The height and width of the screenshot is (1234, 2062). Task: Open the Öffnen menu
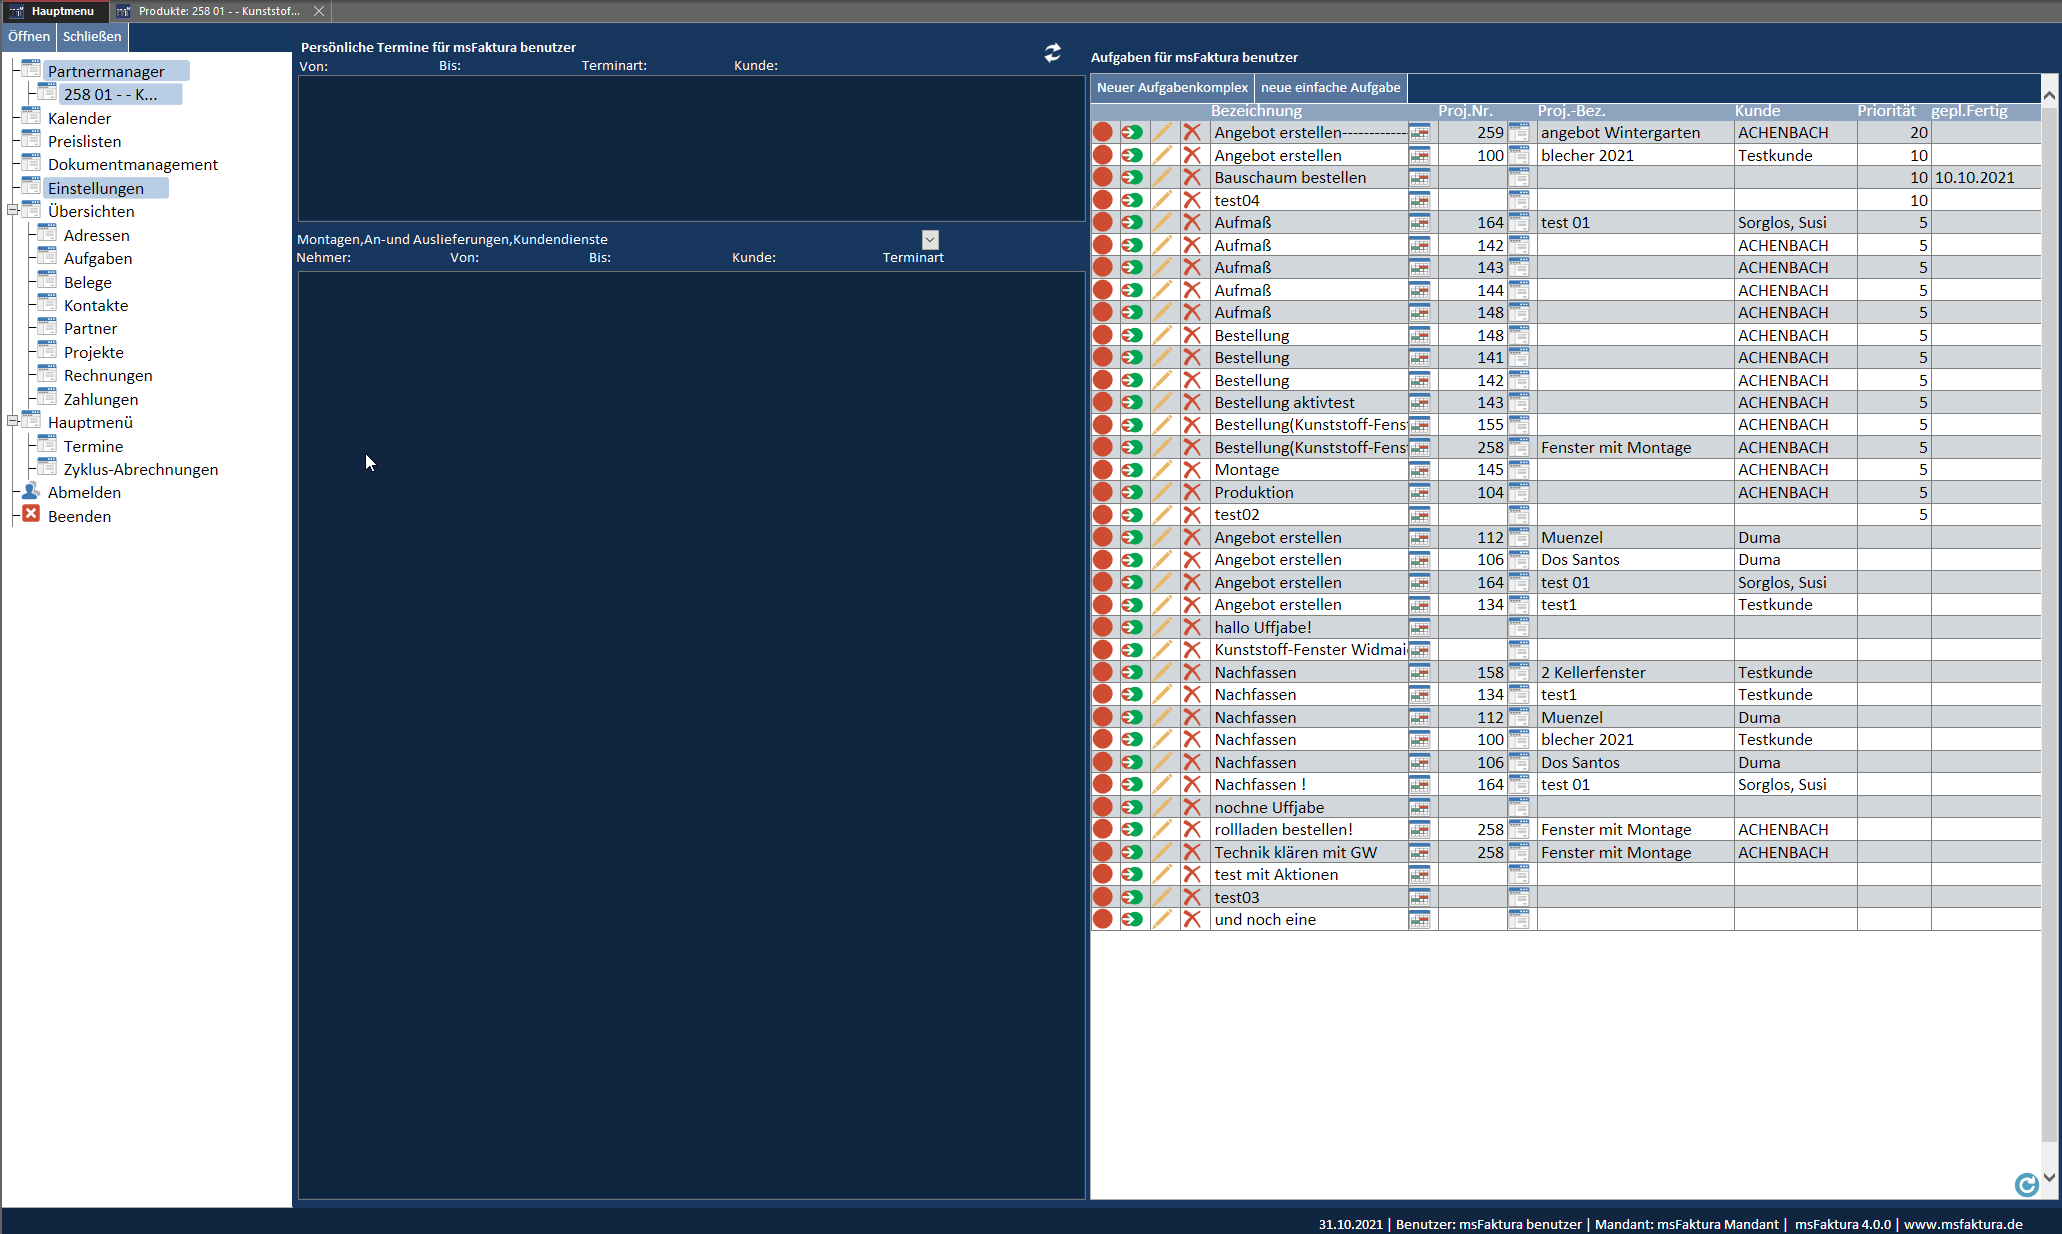(x=29, y=36)
